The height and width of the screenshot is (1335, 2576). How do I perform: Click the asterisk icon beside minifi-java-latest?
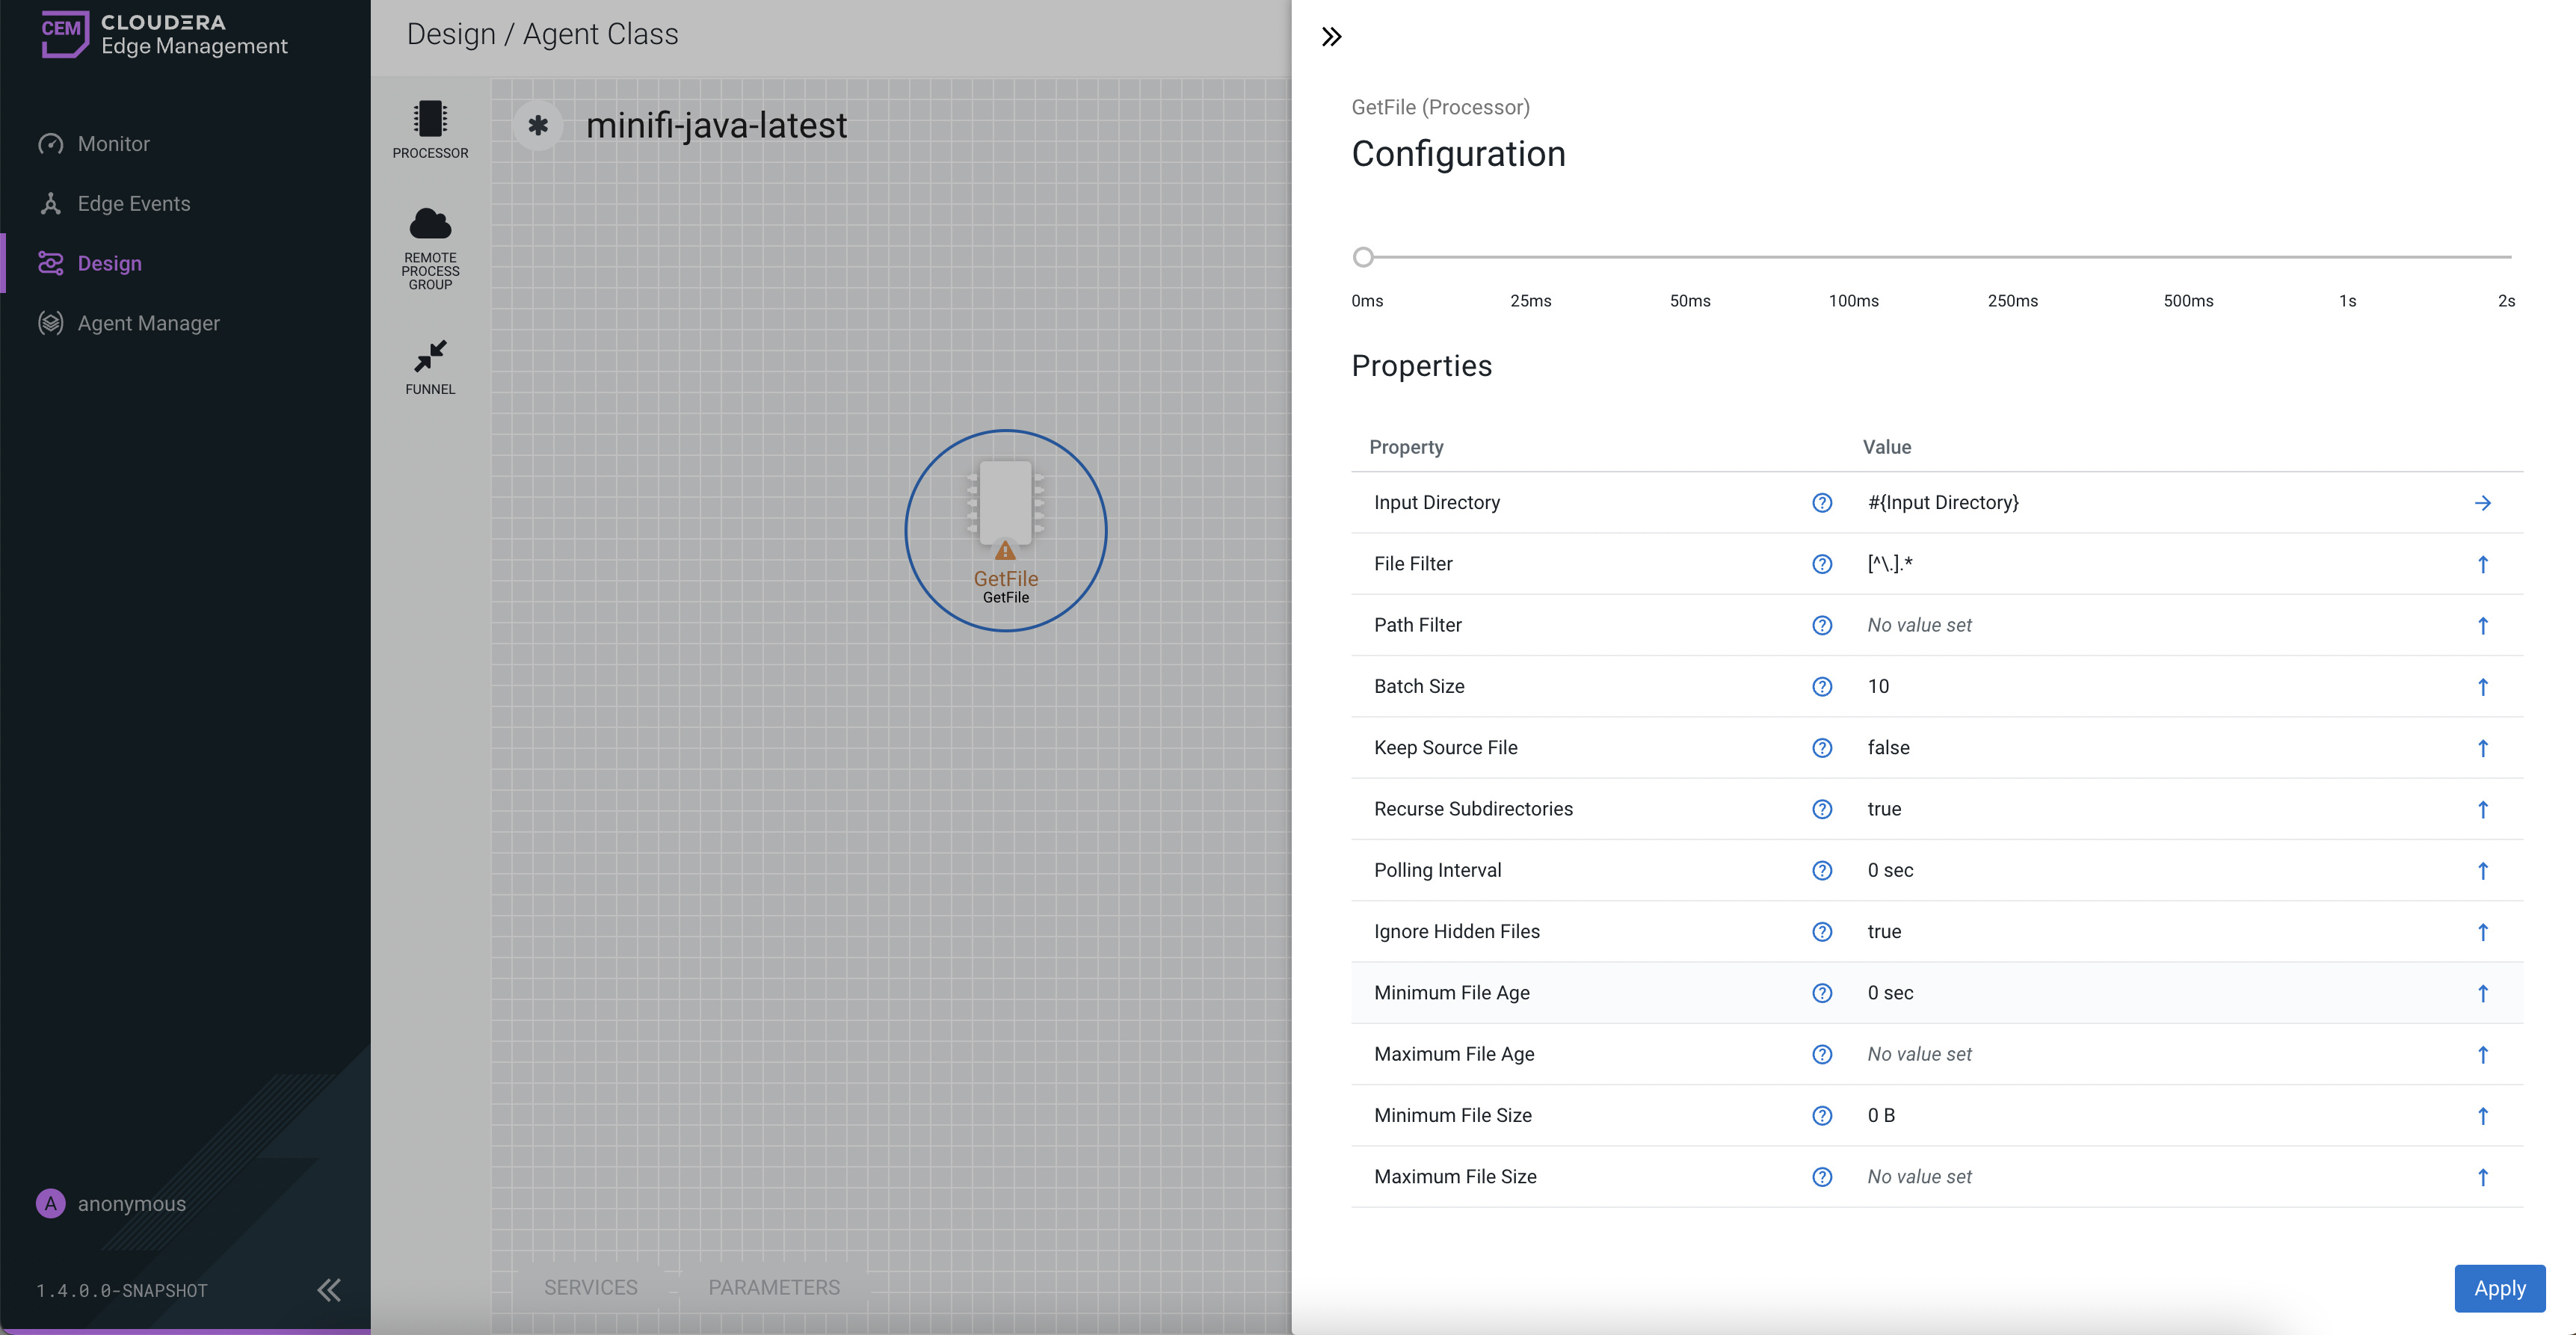coord(538,126)
